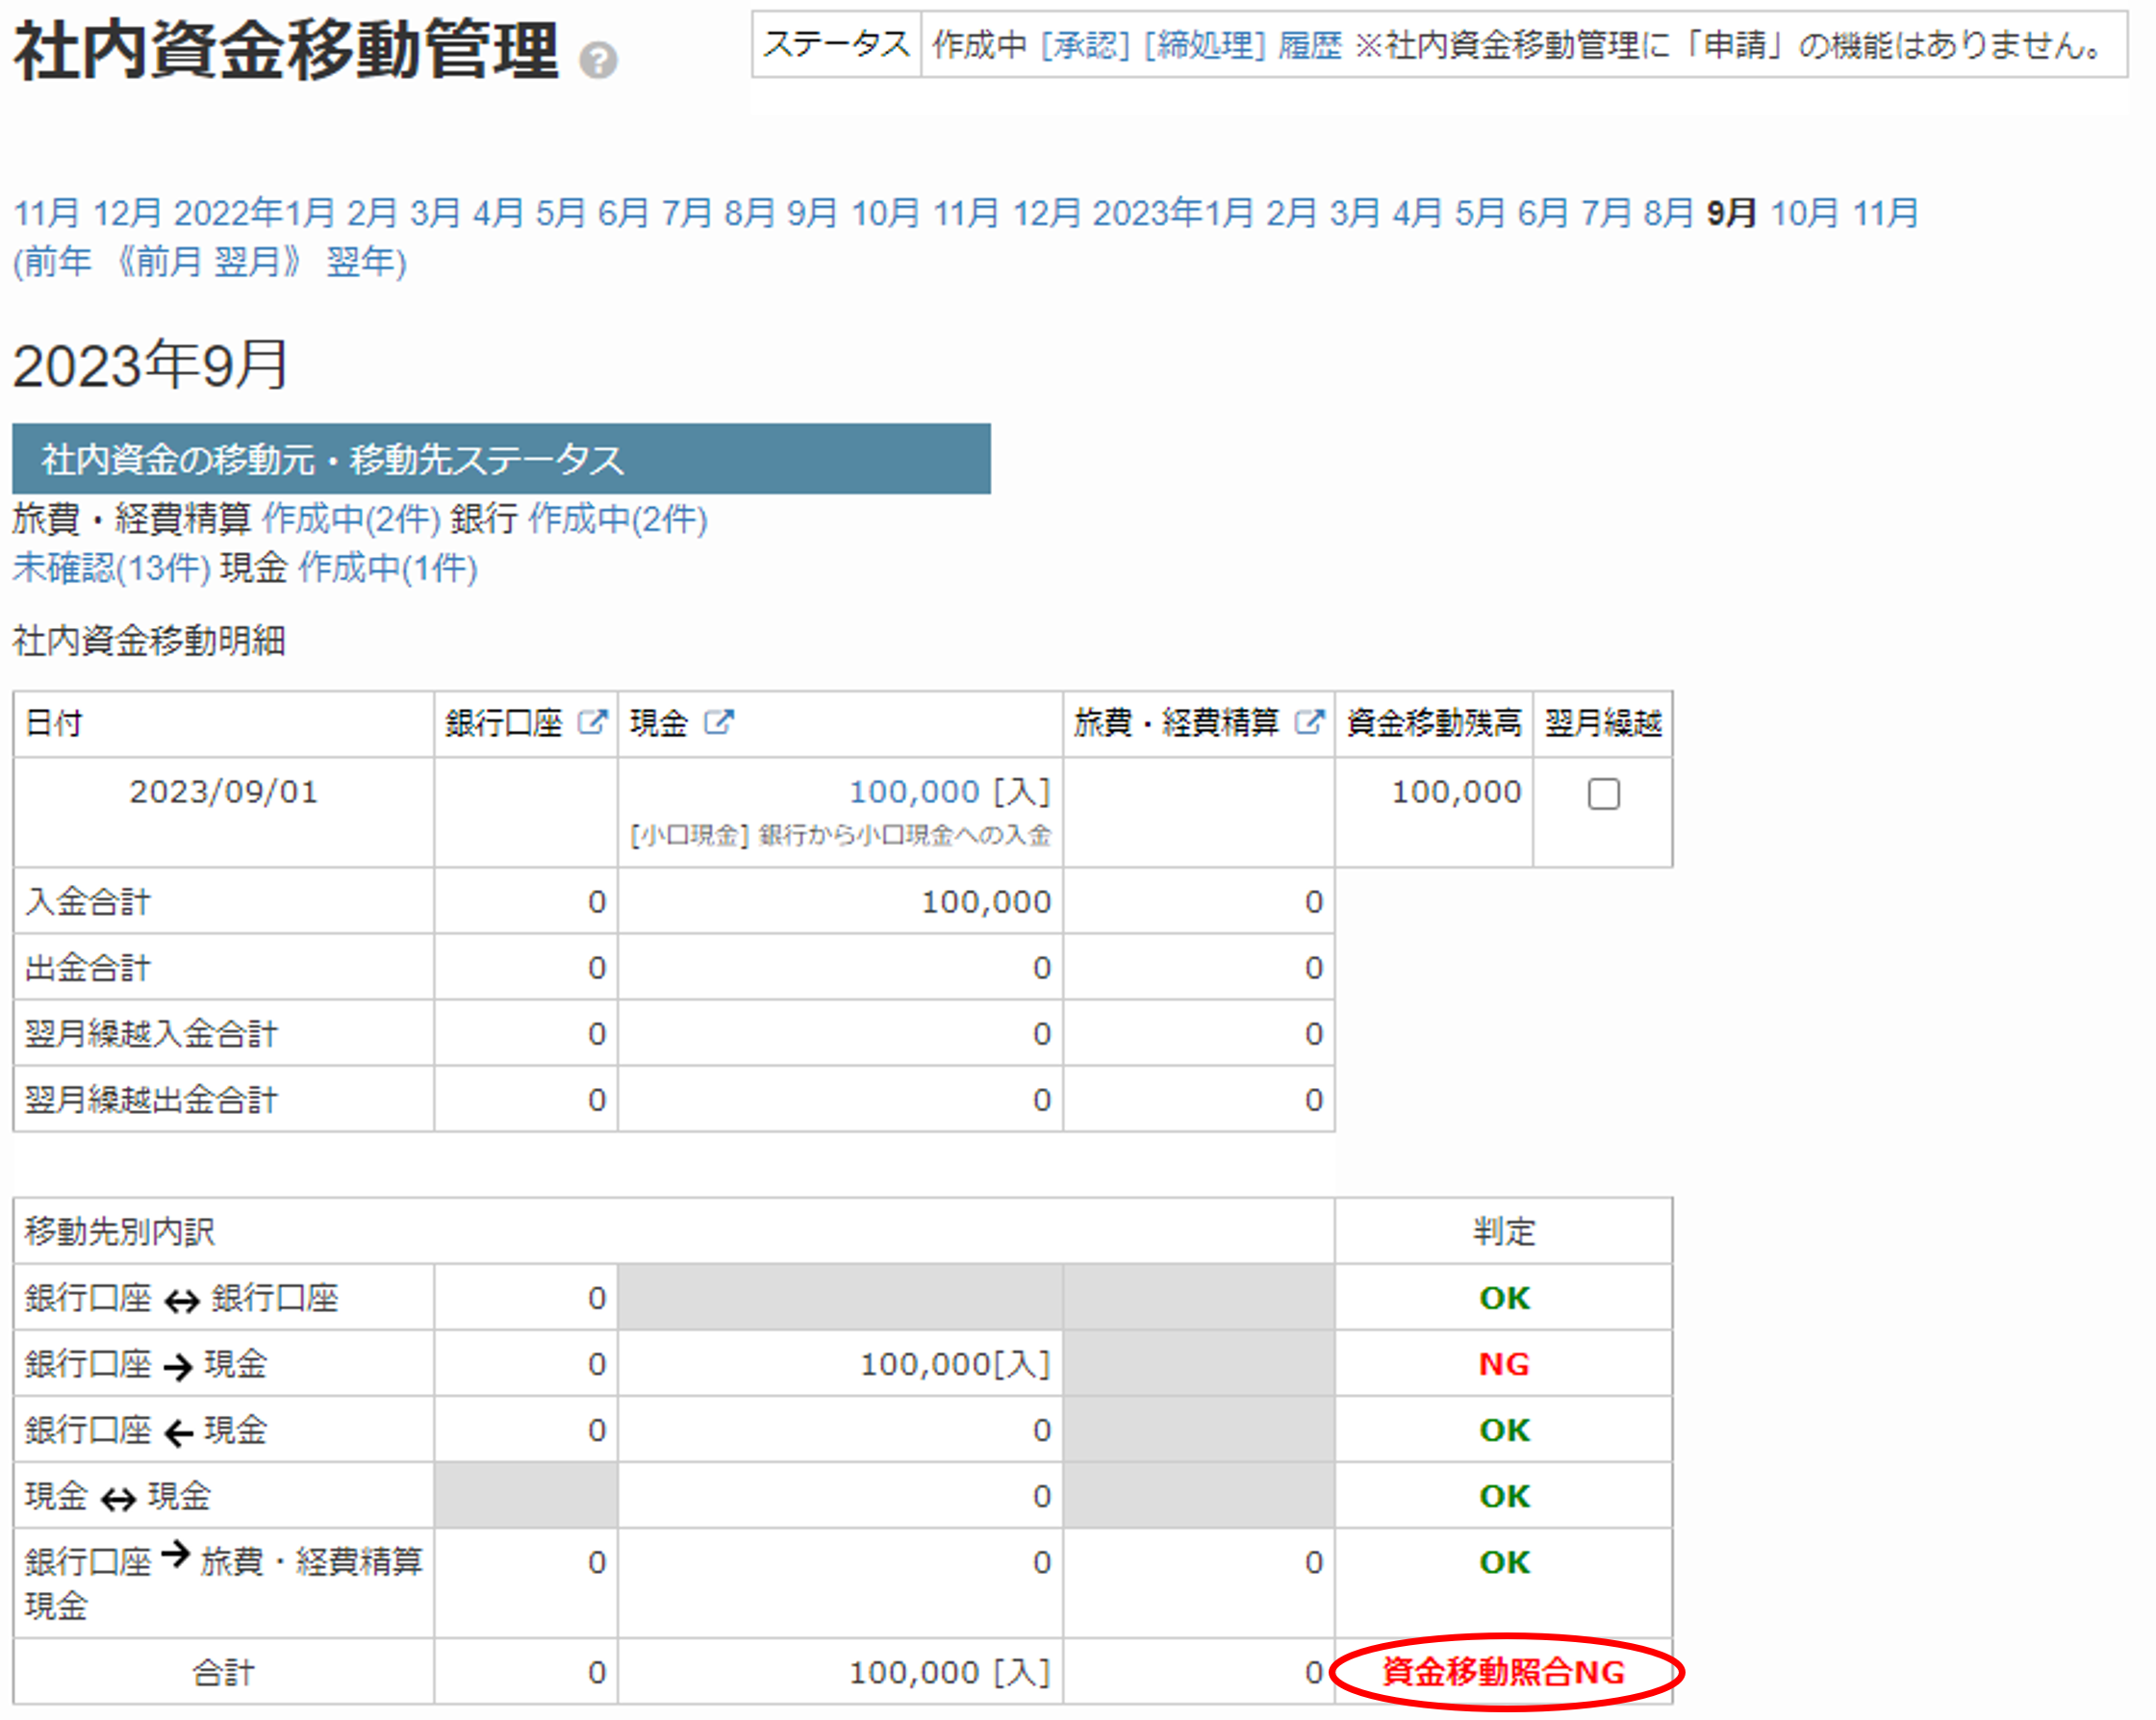Click the 作成中 status text
2156x1720 pixels.
(979, 46)
